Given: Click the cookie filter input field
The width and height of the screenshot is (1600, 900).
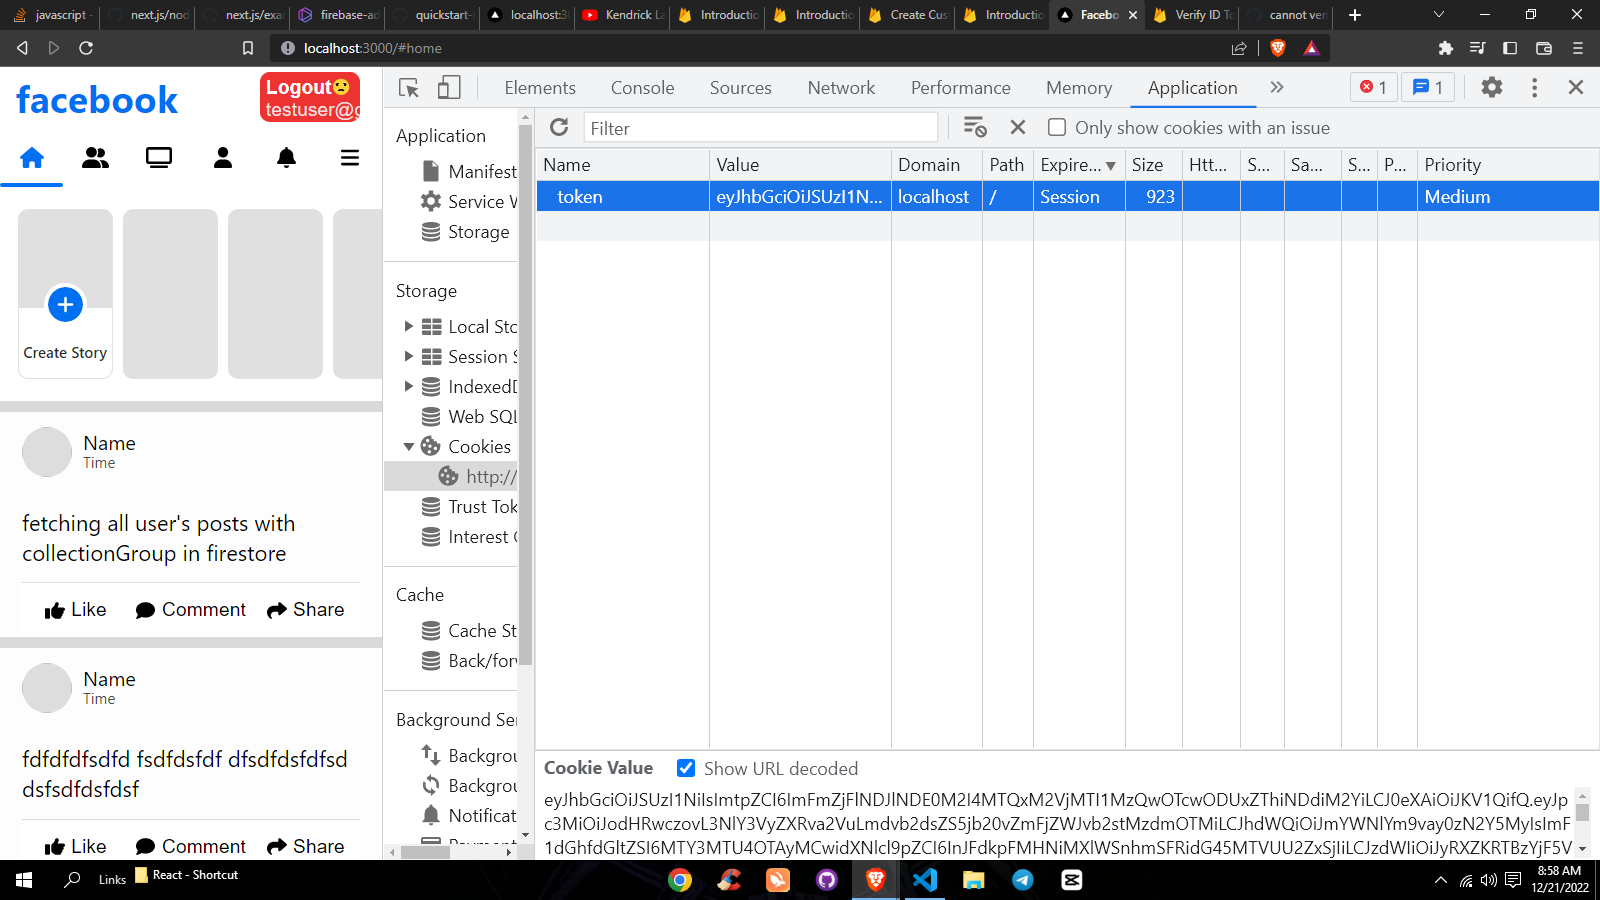Looking at the screenshot, I should point(760,127).
